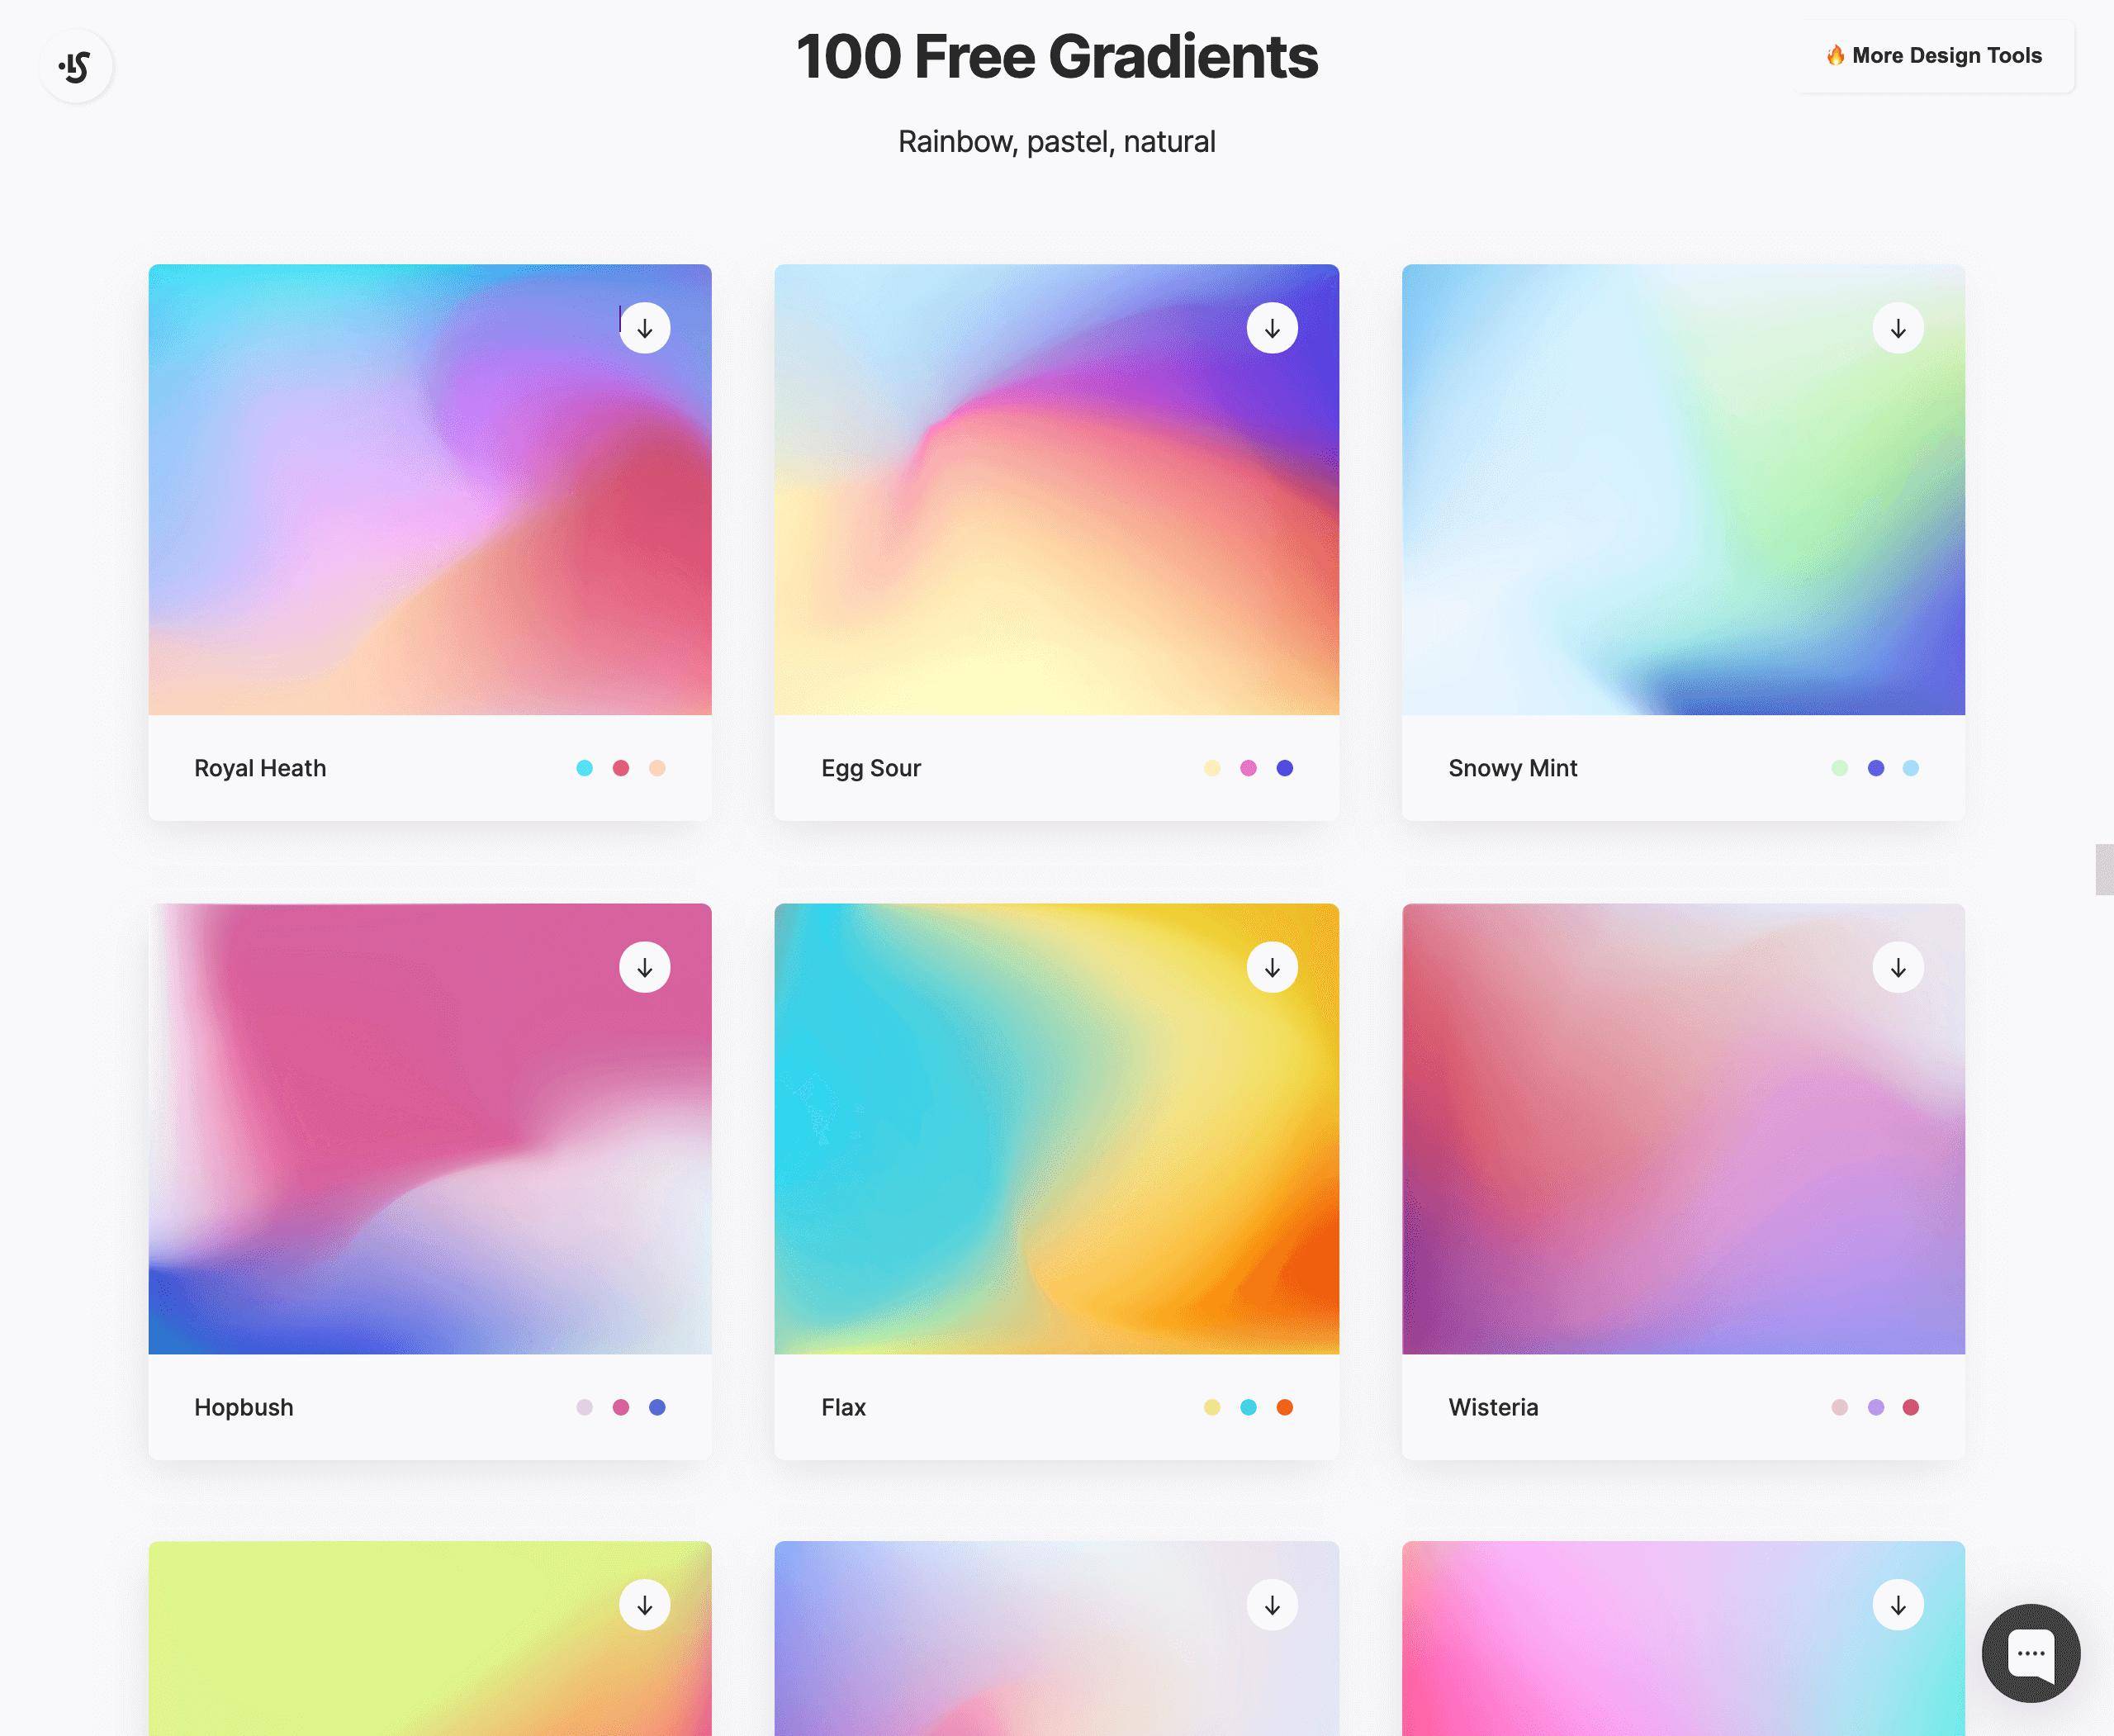
Task: Download the Egg Sour gradient
Action: click(x=1272, y=328)
